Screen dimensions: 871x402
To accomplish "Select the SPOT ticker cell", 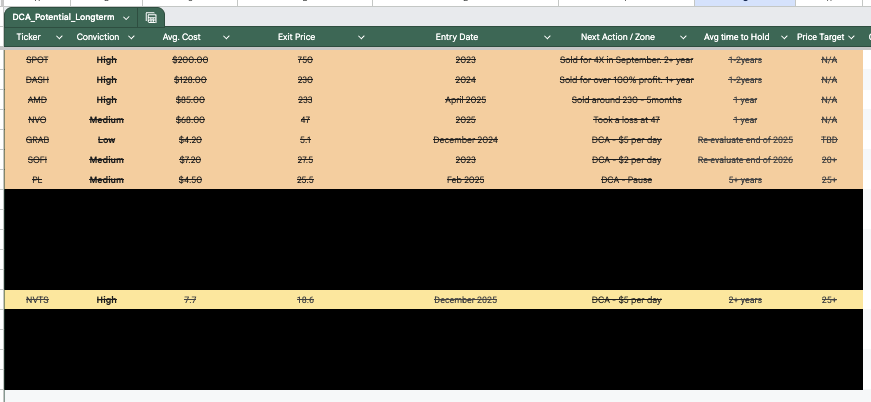I will point(38,60).
